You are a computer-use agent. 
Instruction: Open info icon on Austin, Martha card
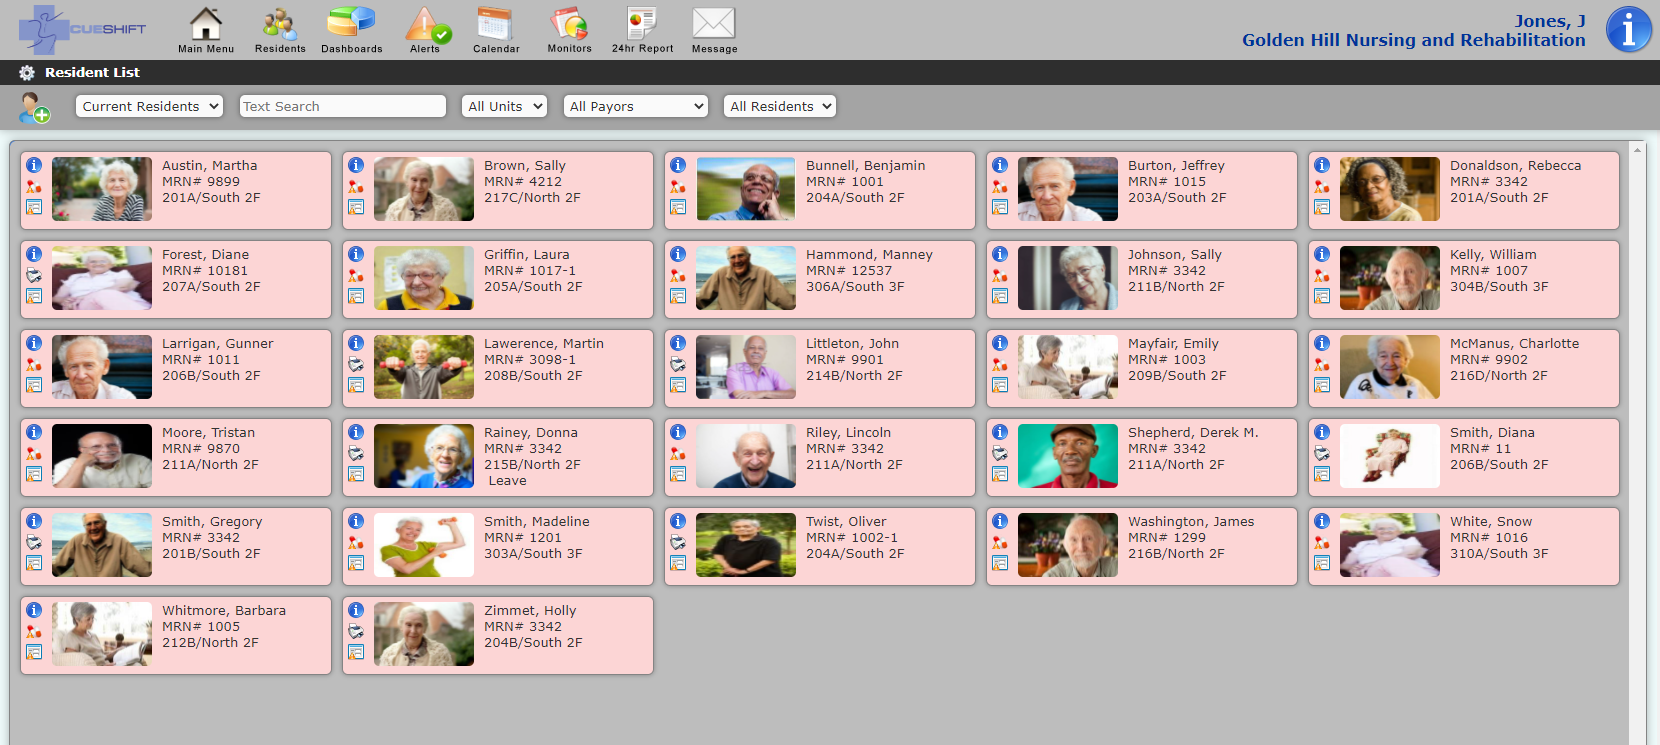tap(34, 165)
